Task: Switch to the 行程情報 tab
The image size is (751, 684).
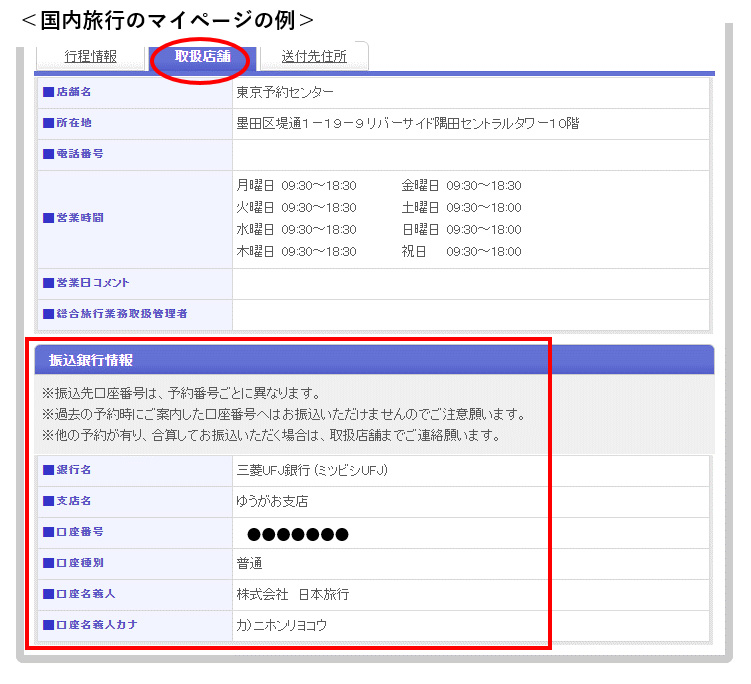Action: click(x=90, y=57)
